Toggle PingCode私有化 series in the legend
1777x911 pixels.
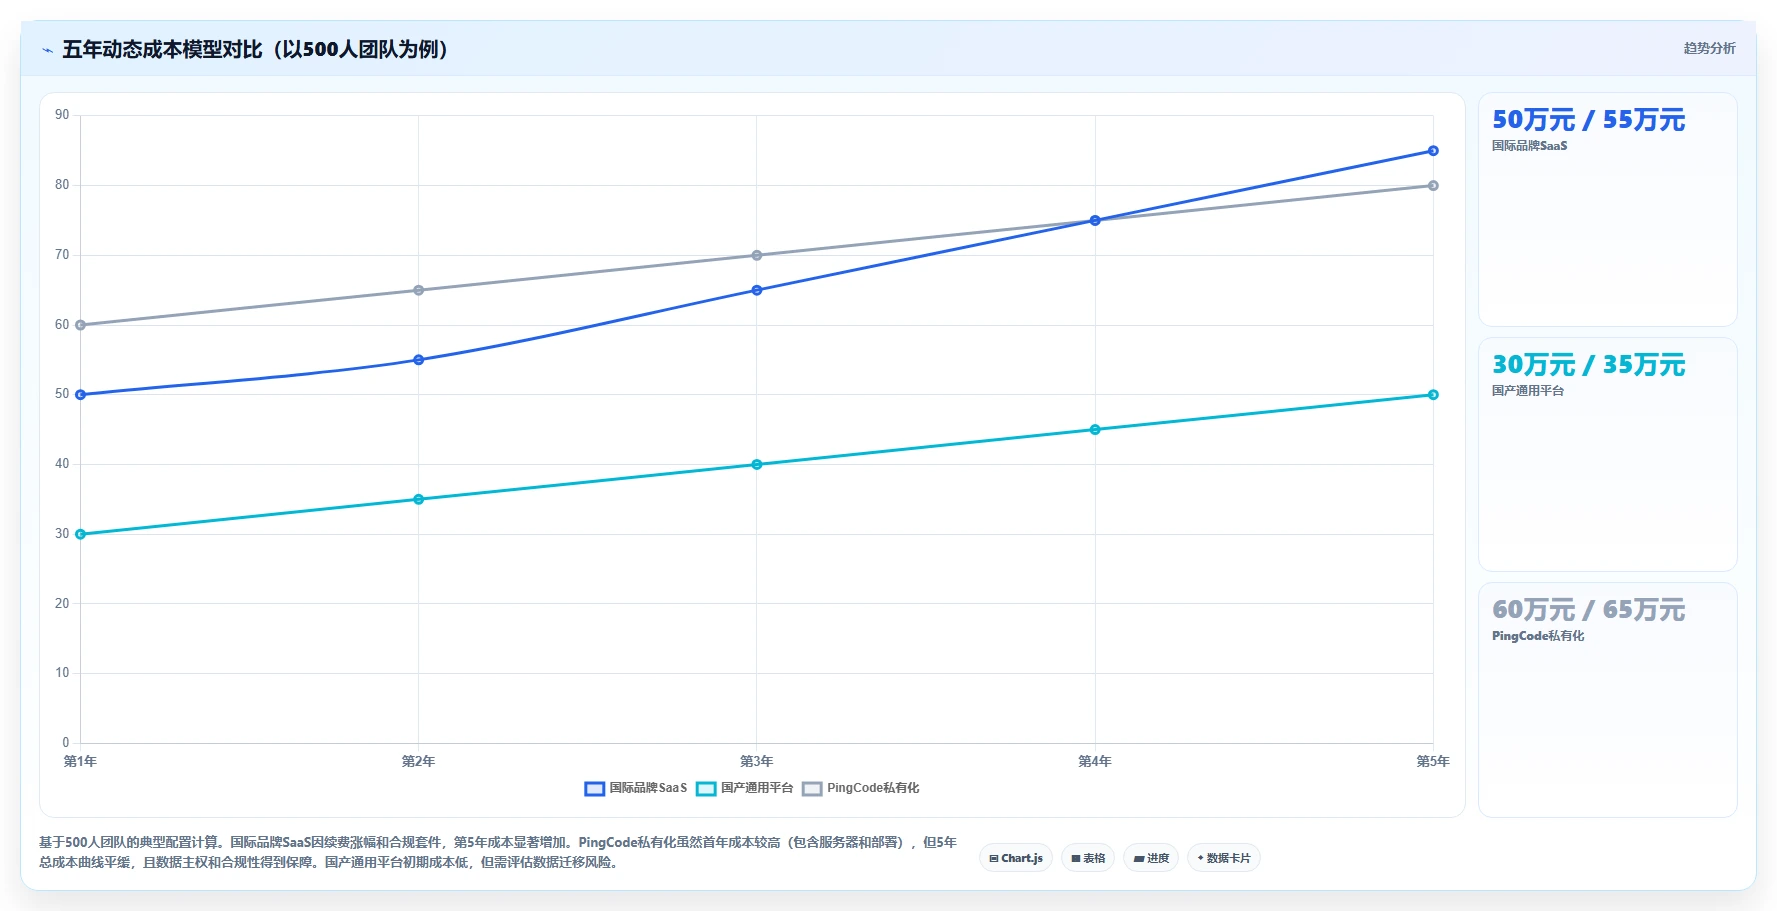861,788
